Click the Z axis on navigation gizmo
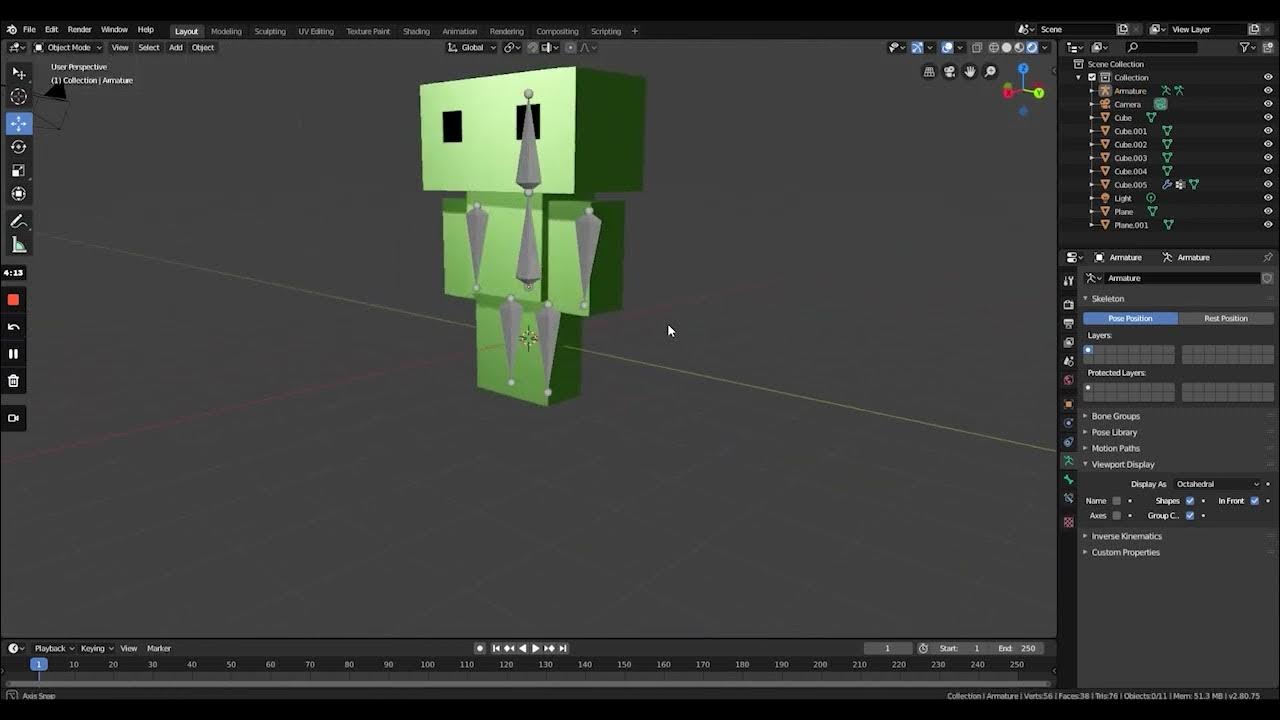The image size is (1280, 720). [x=1023, y=69]
